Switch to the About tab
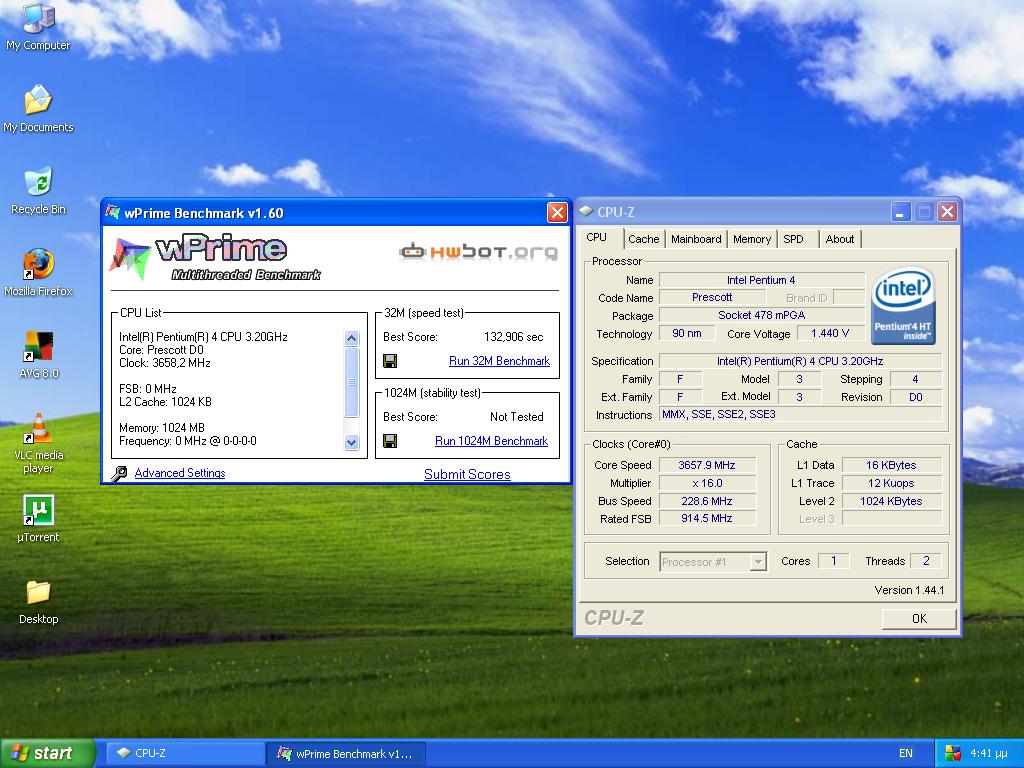 [x=840, y=239]
